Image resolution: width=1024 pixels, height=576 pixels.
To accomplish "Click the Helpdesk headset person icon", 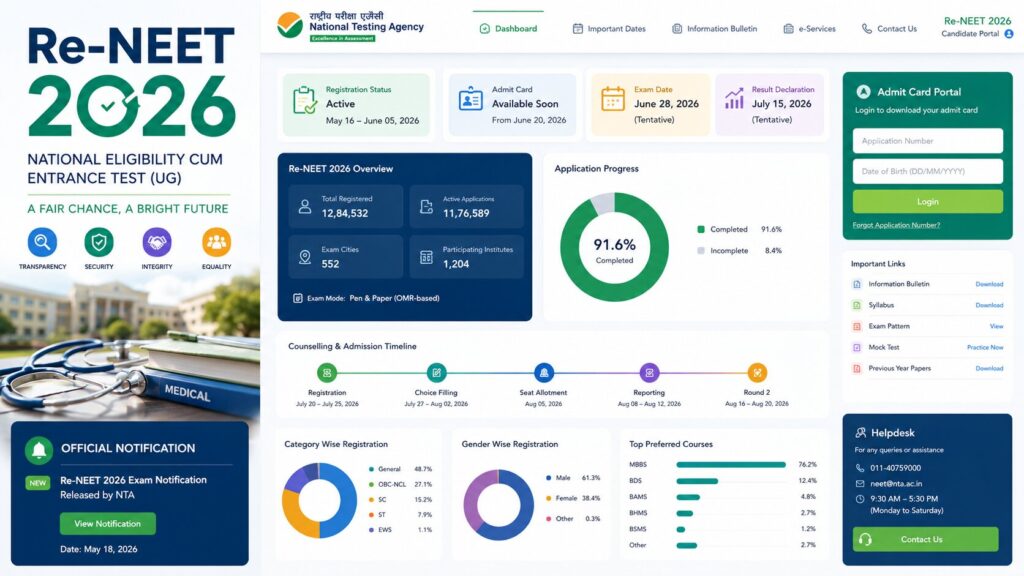I will click(861, 432).
